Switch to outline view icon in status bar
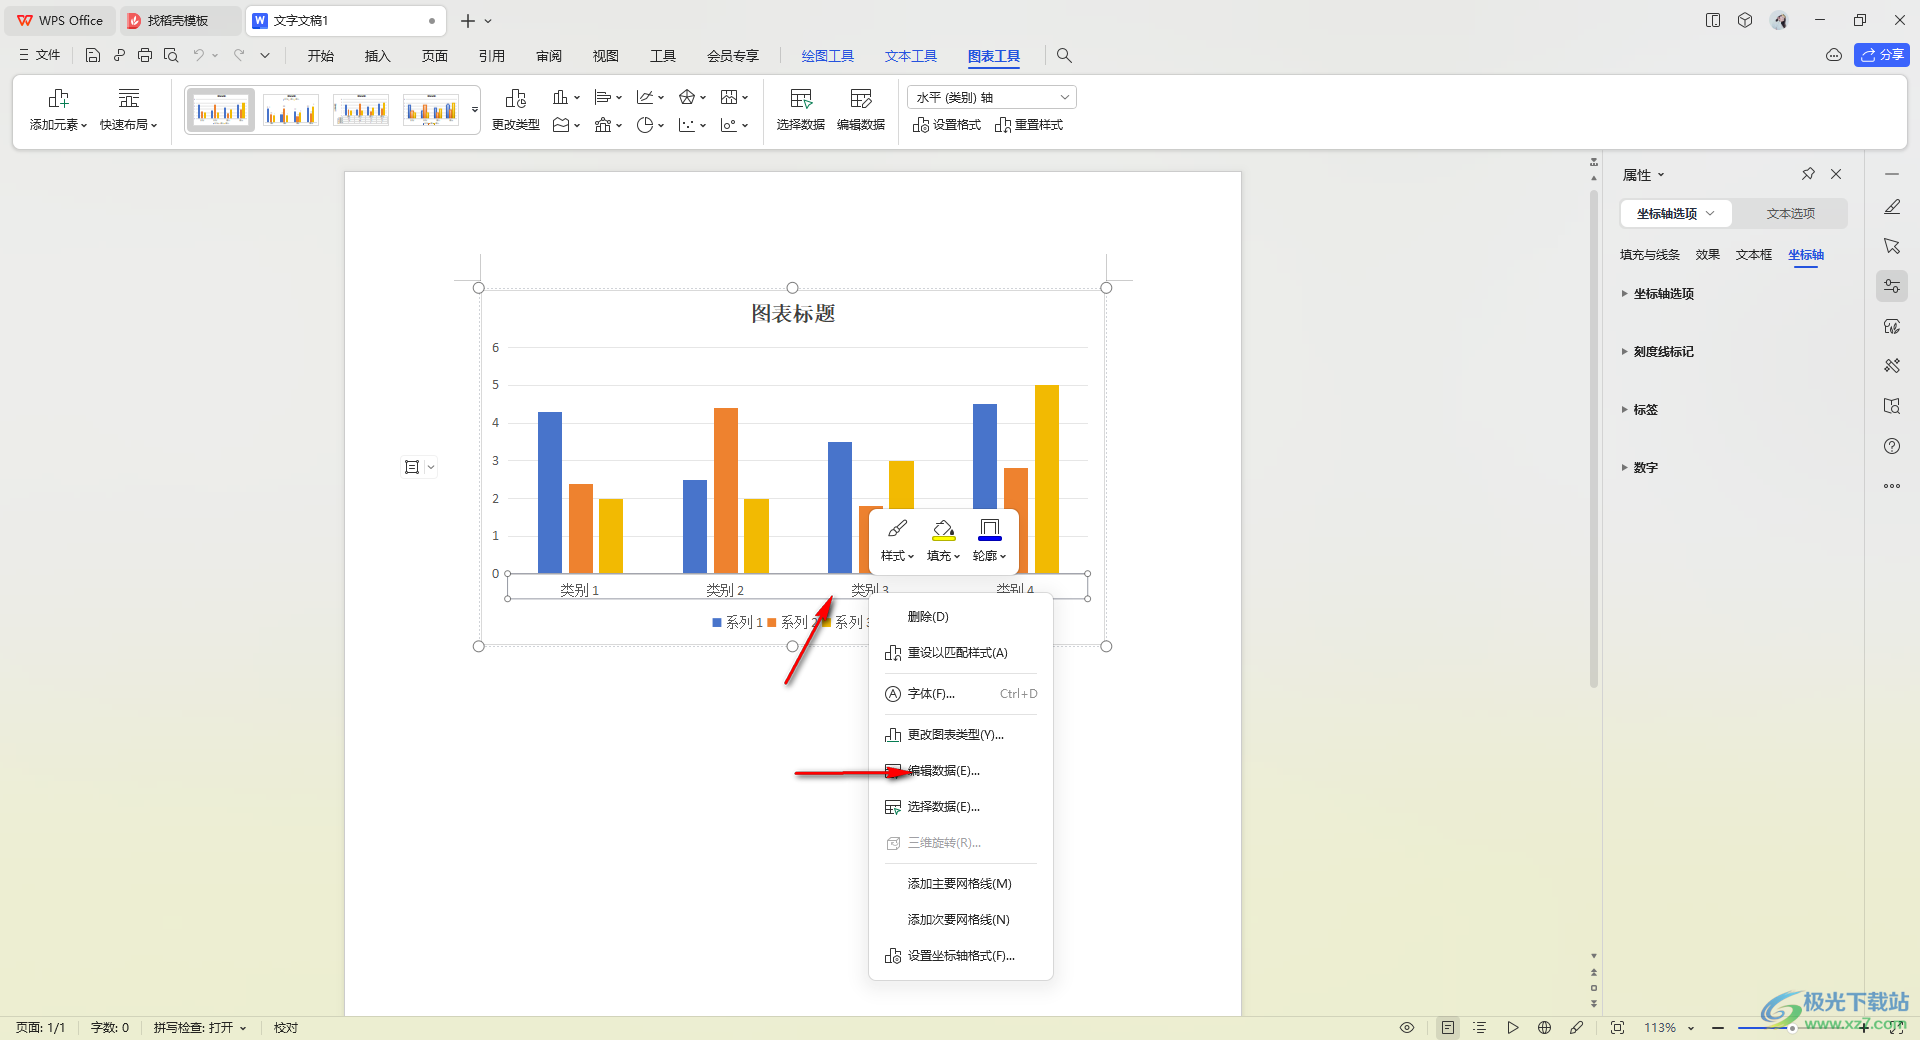 pyautogui.click(x=1480, y=1028)
